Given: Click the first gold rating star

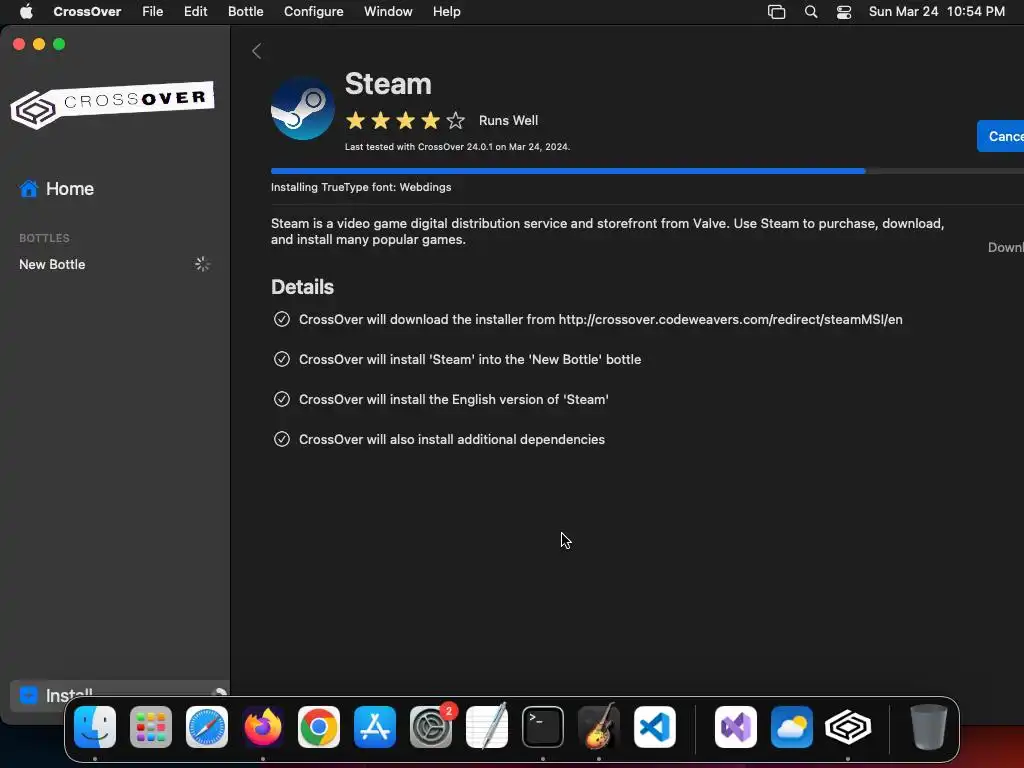Looking at the screenshot, I should pos(356,120).
